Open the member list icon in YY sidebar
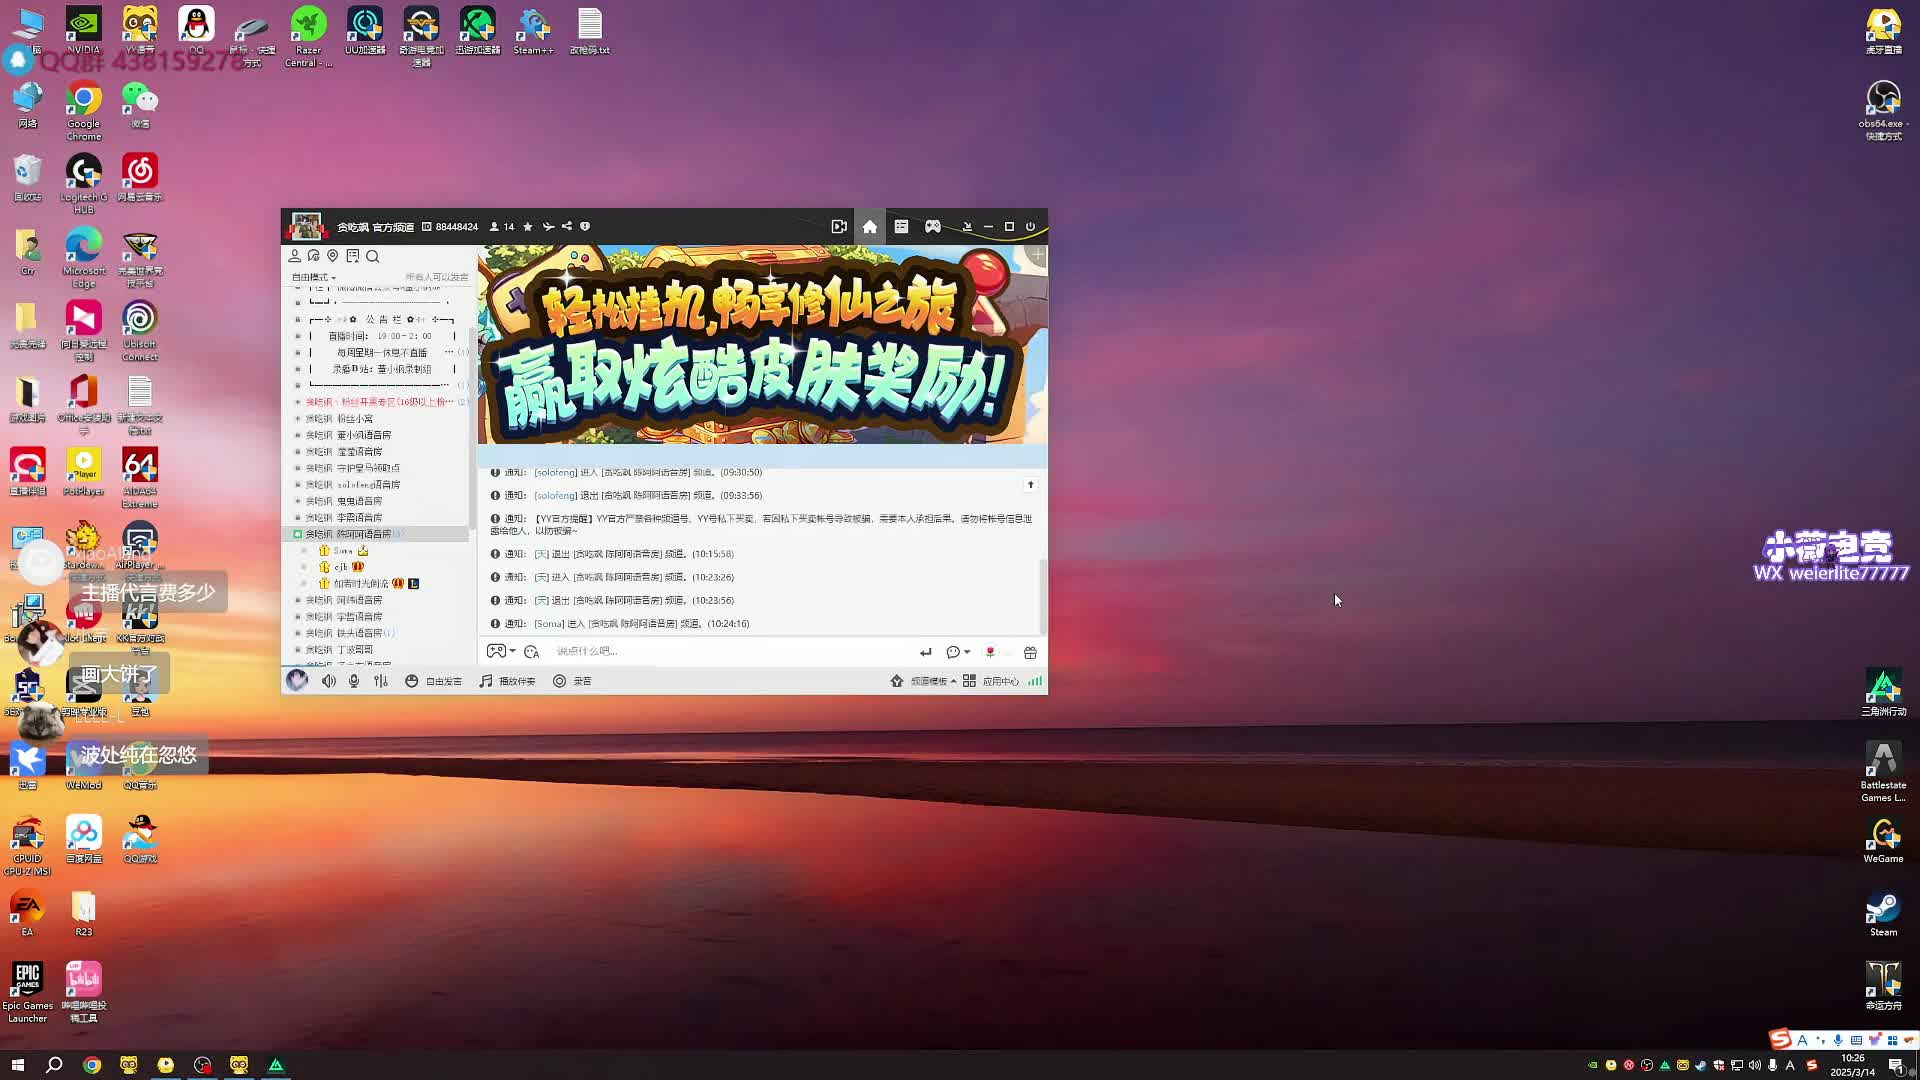The width and height of the screenshot is (1920, 1080). tap(295, 256)
